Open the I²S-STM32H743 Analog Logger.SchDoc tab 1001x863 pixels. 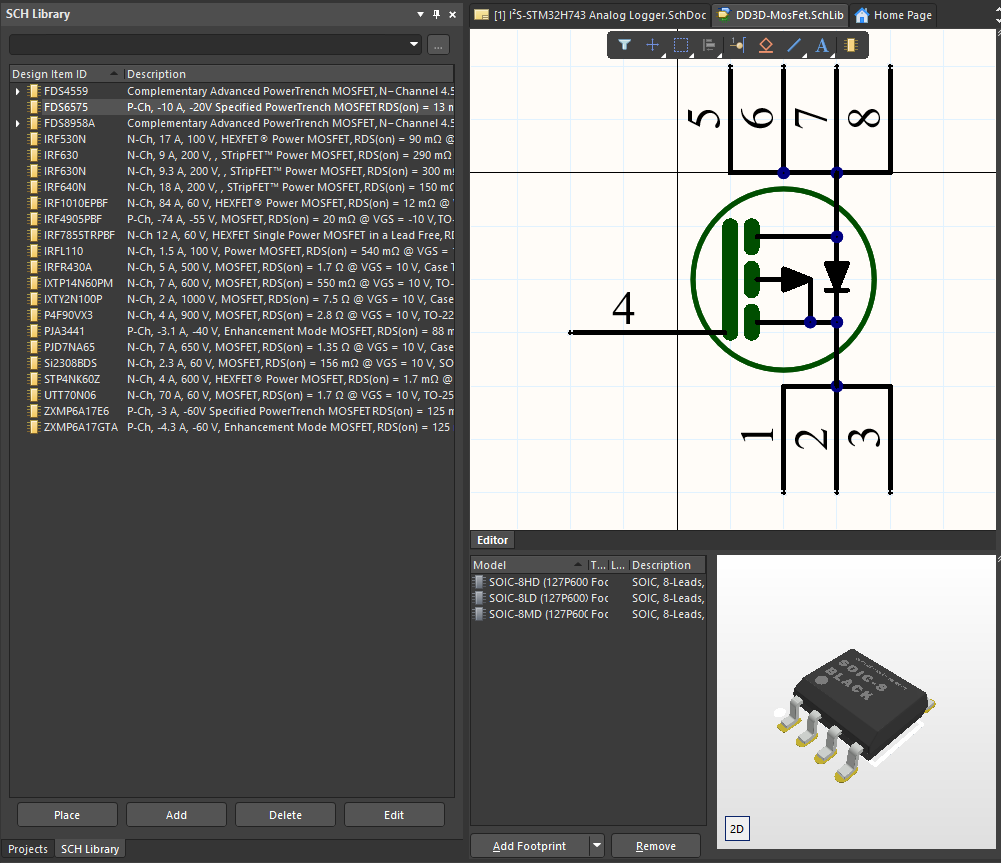click(x=591, y=15)
